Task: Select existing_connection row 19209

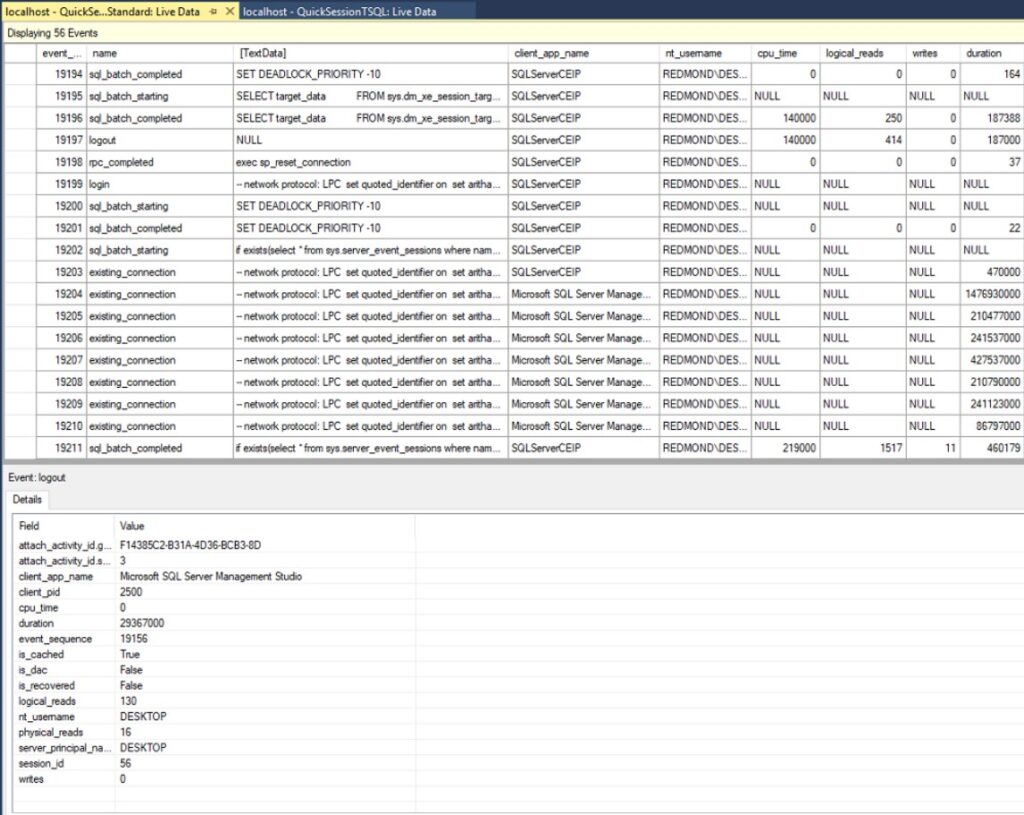Action: [x=514, y=404]
